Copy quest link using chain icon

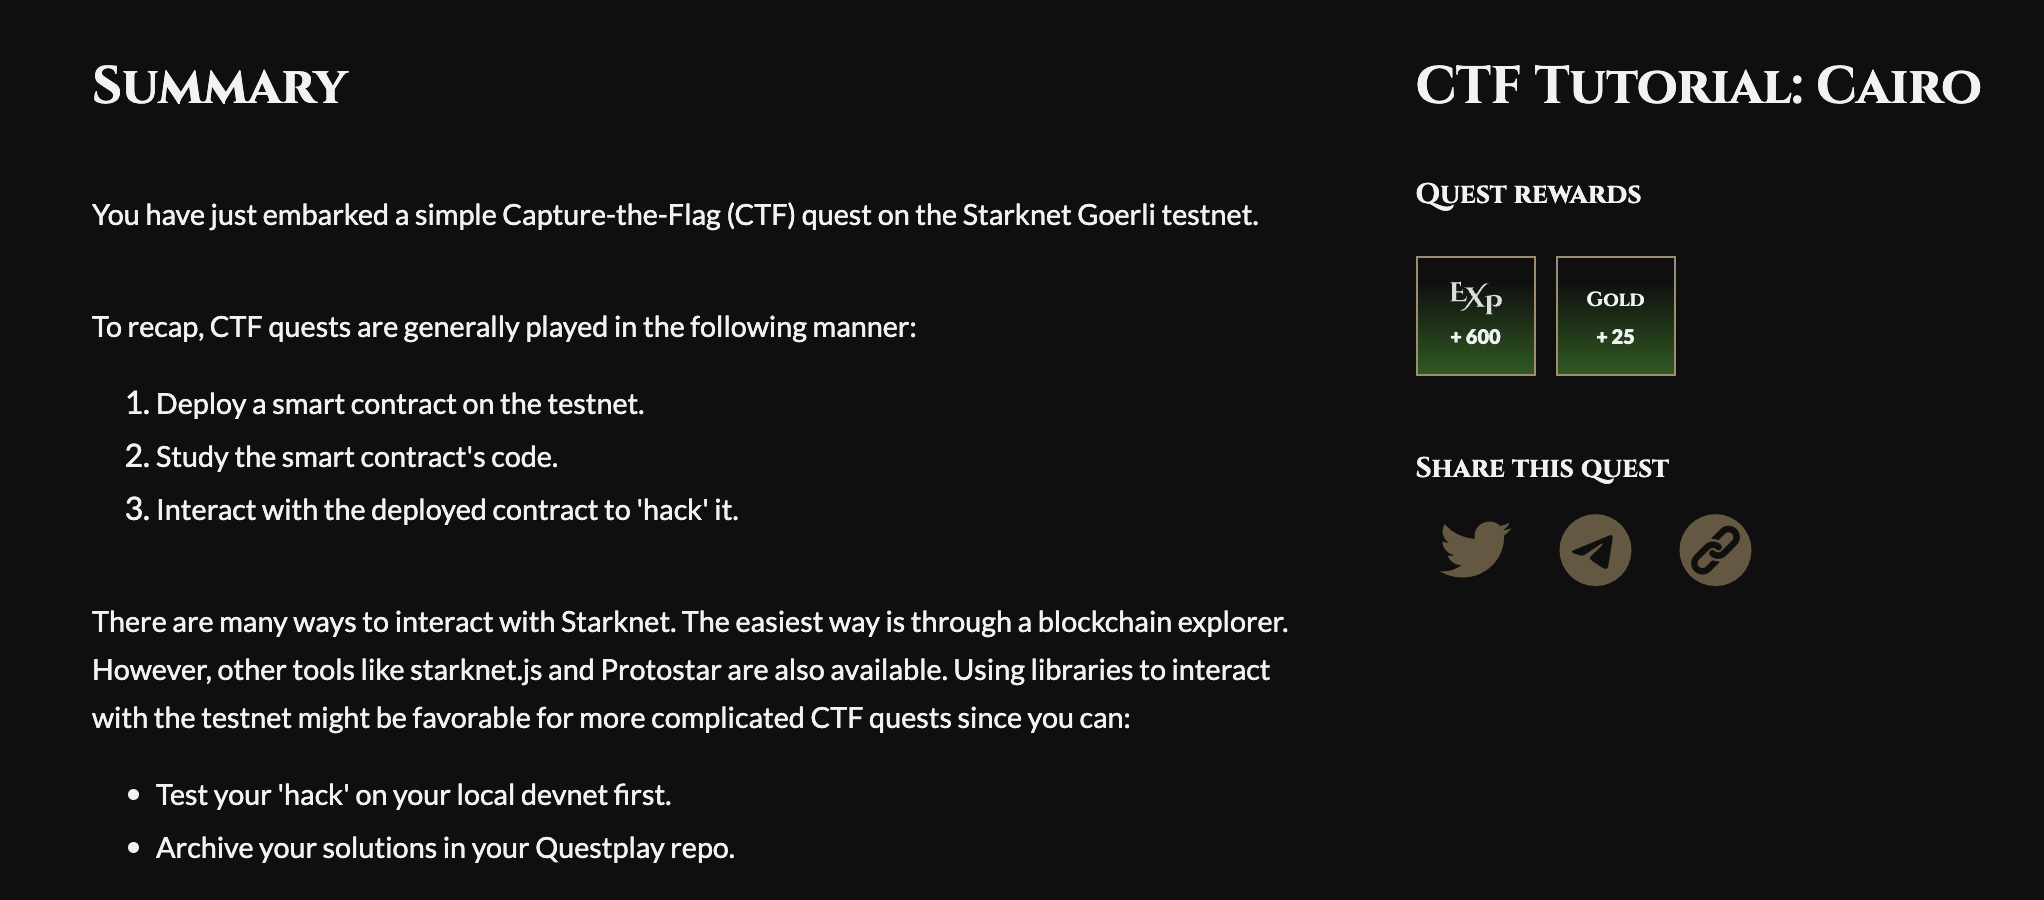tap(1715, 550)
